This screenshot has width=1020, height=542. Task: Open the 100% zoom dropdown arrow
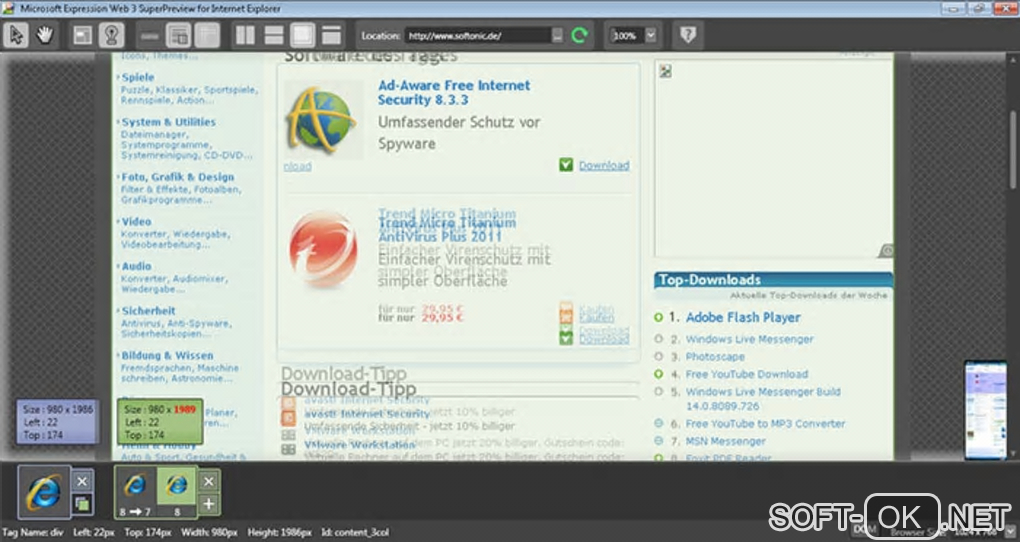click(651, 35)
